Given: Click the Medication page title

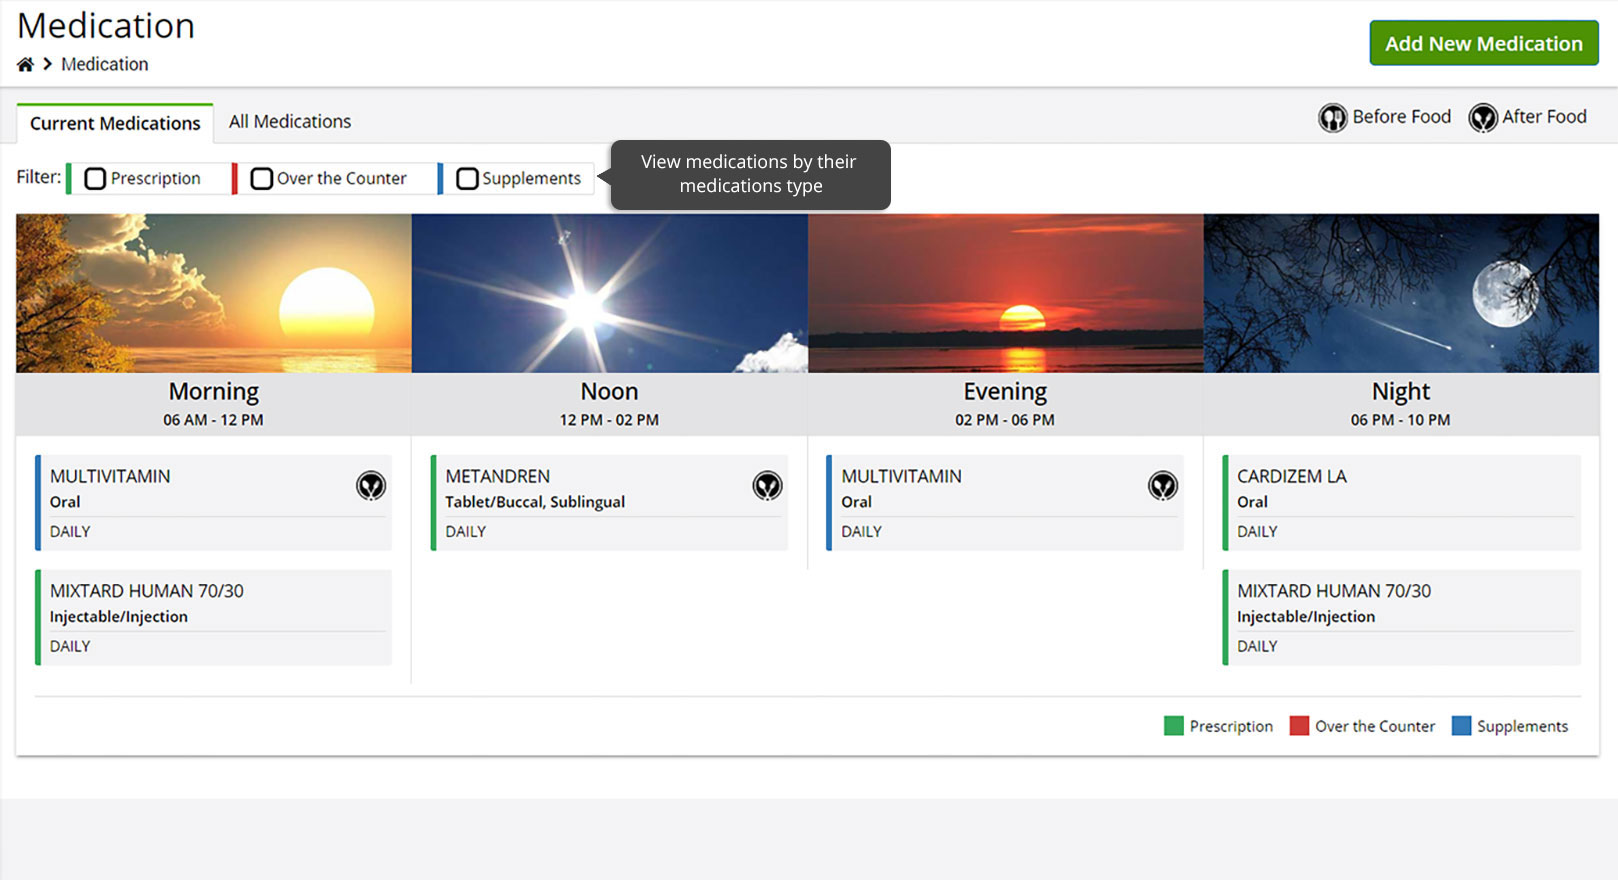Looking at the screenshot, I should coord(106,26).
